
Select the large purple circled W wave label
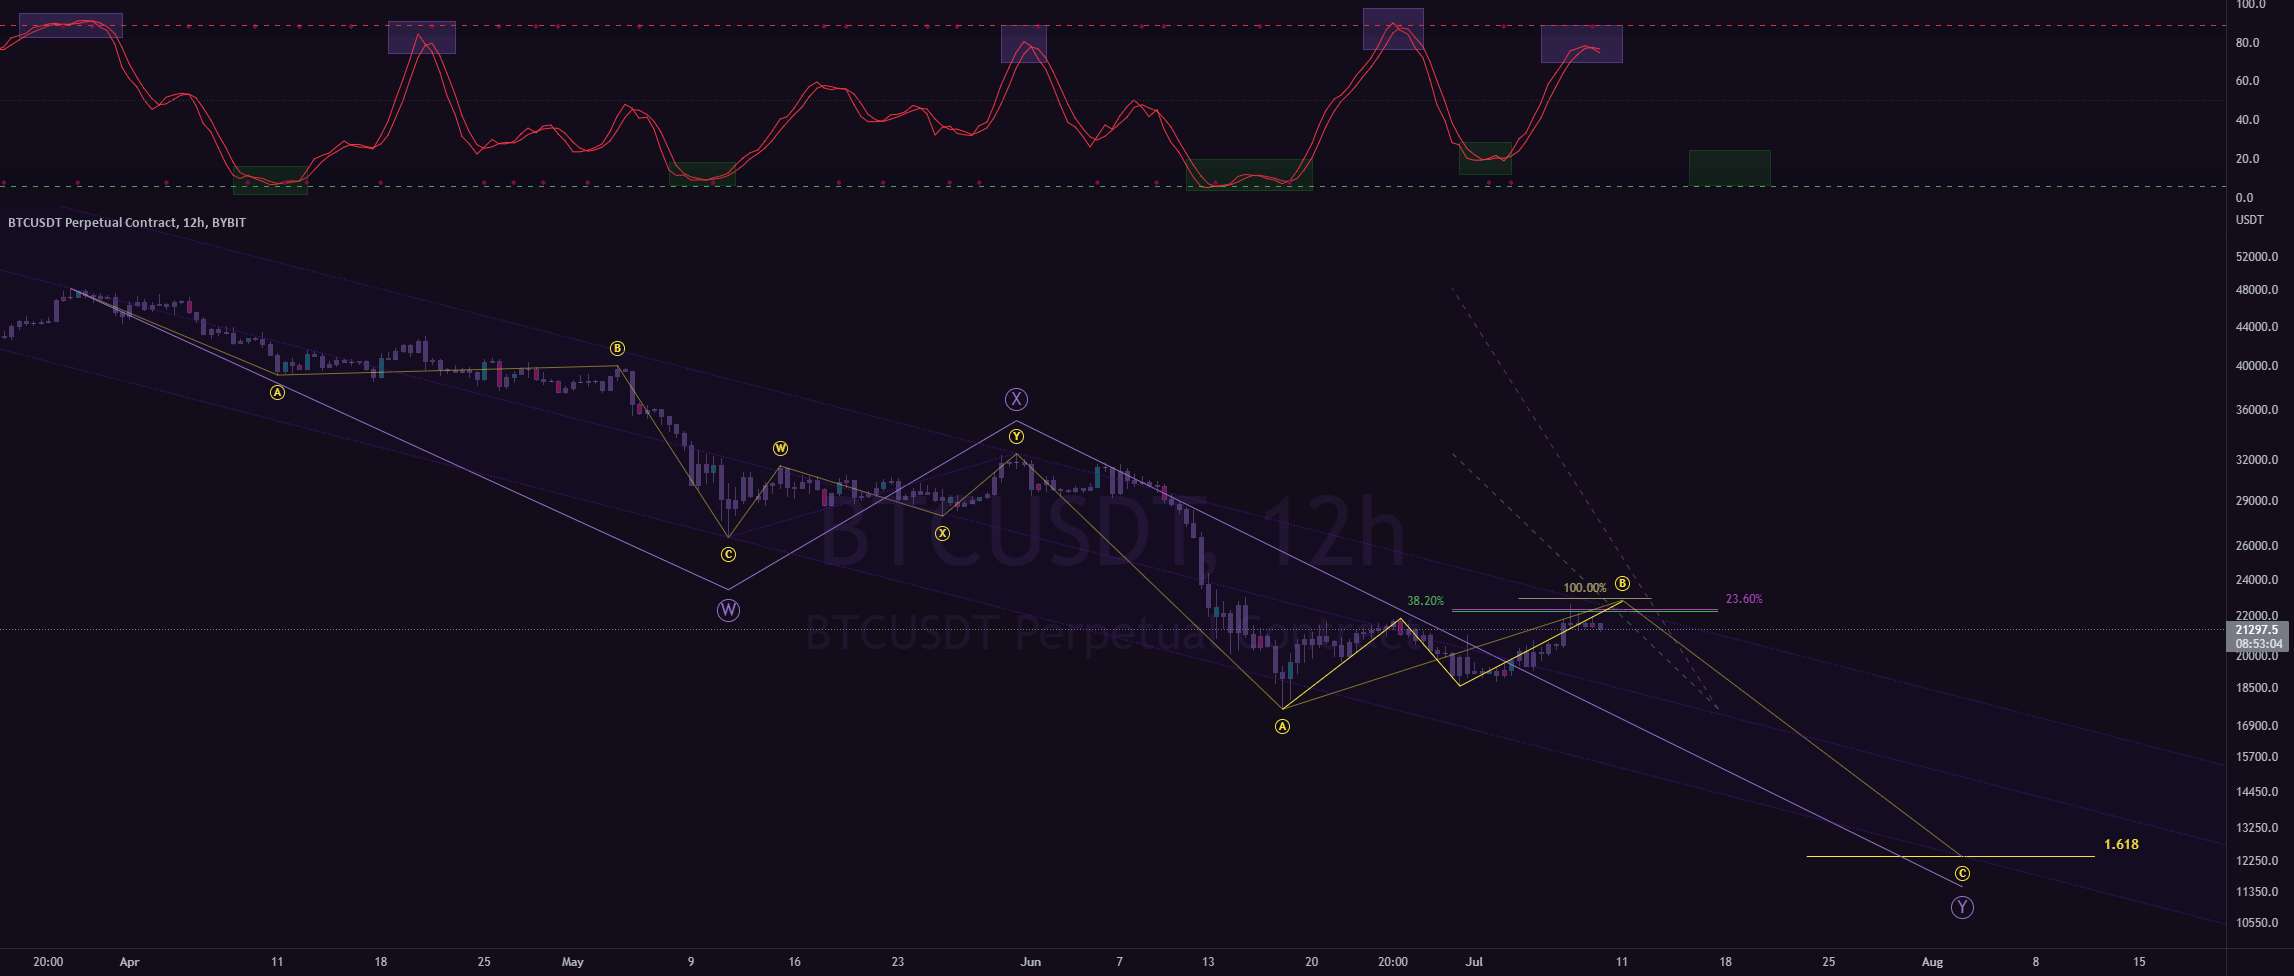(728, 610)
